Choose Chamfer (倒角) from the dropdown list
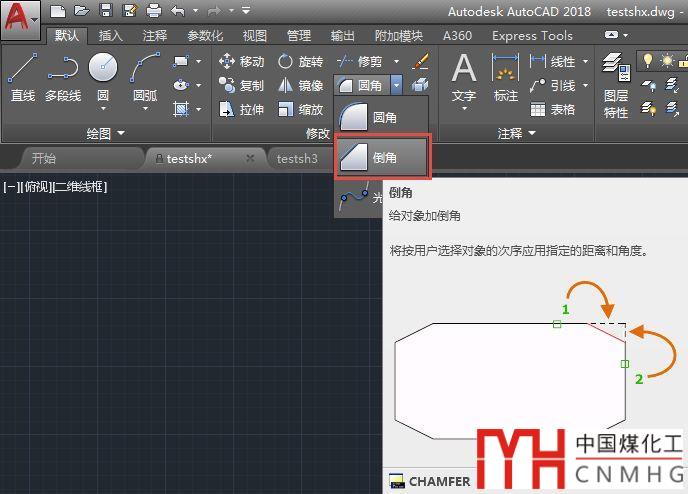 381,158
